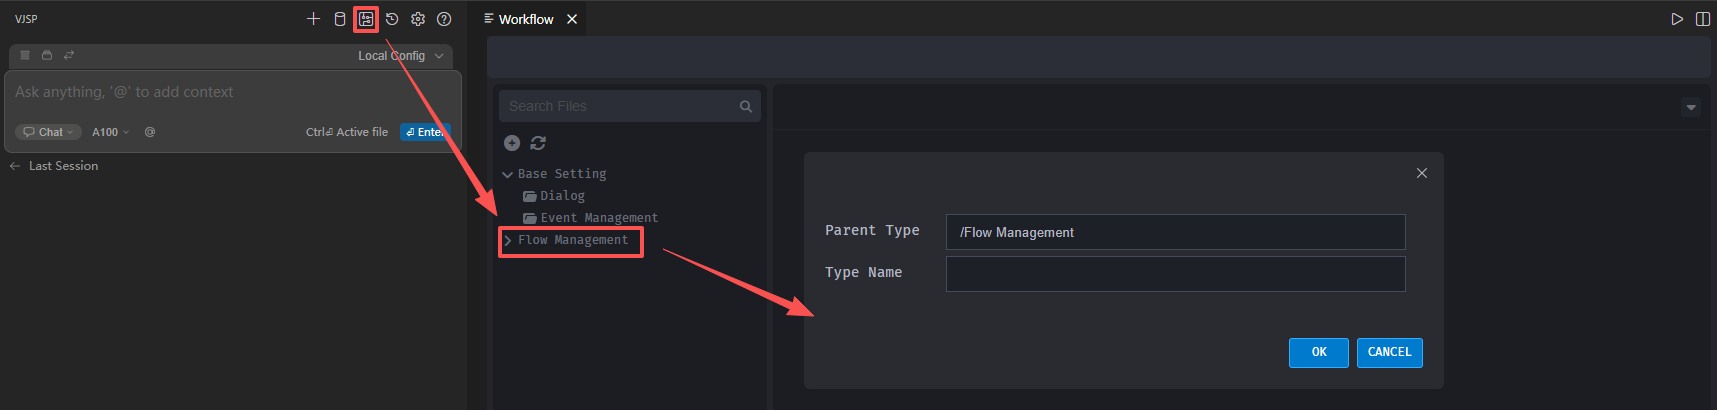Refresh the workflow file tree

(x=538, y=143)
